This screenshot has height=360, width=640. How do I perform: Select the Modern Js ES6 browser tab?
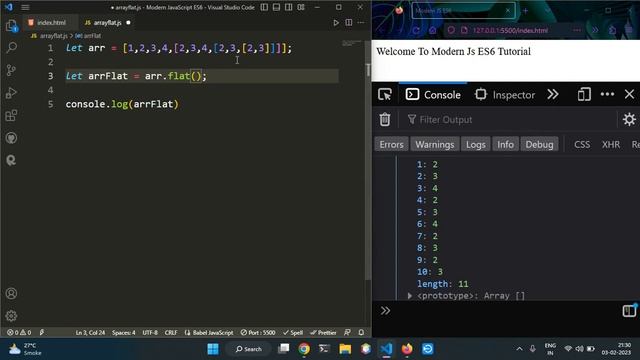tap(463, 11)
